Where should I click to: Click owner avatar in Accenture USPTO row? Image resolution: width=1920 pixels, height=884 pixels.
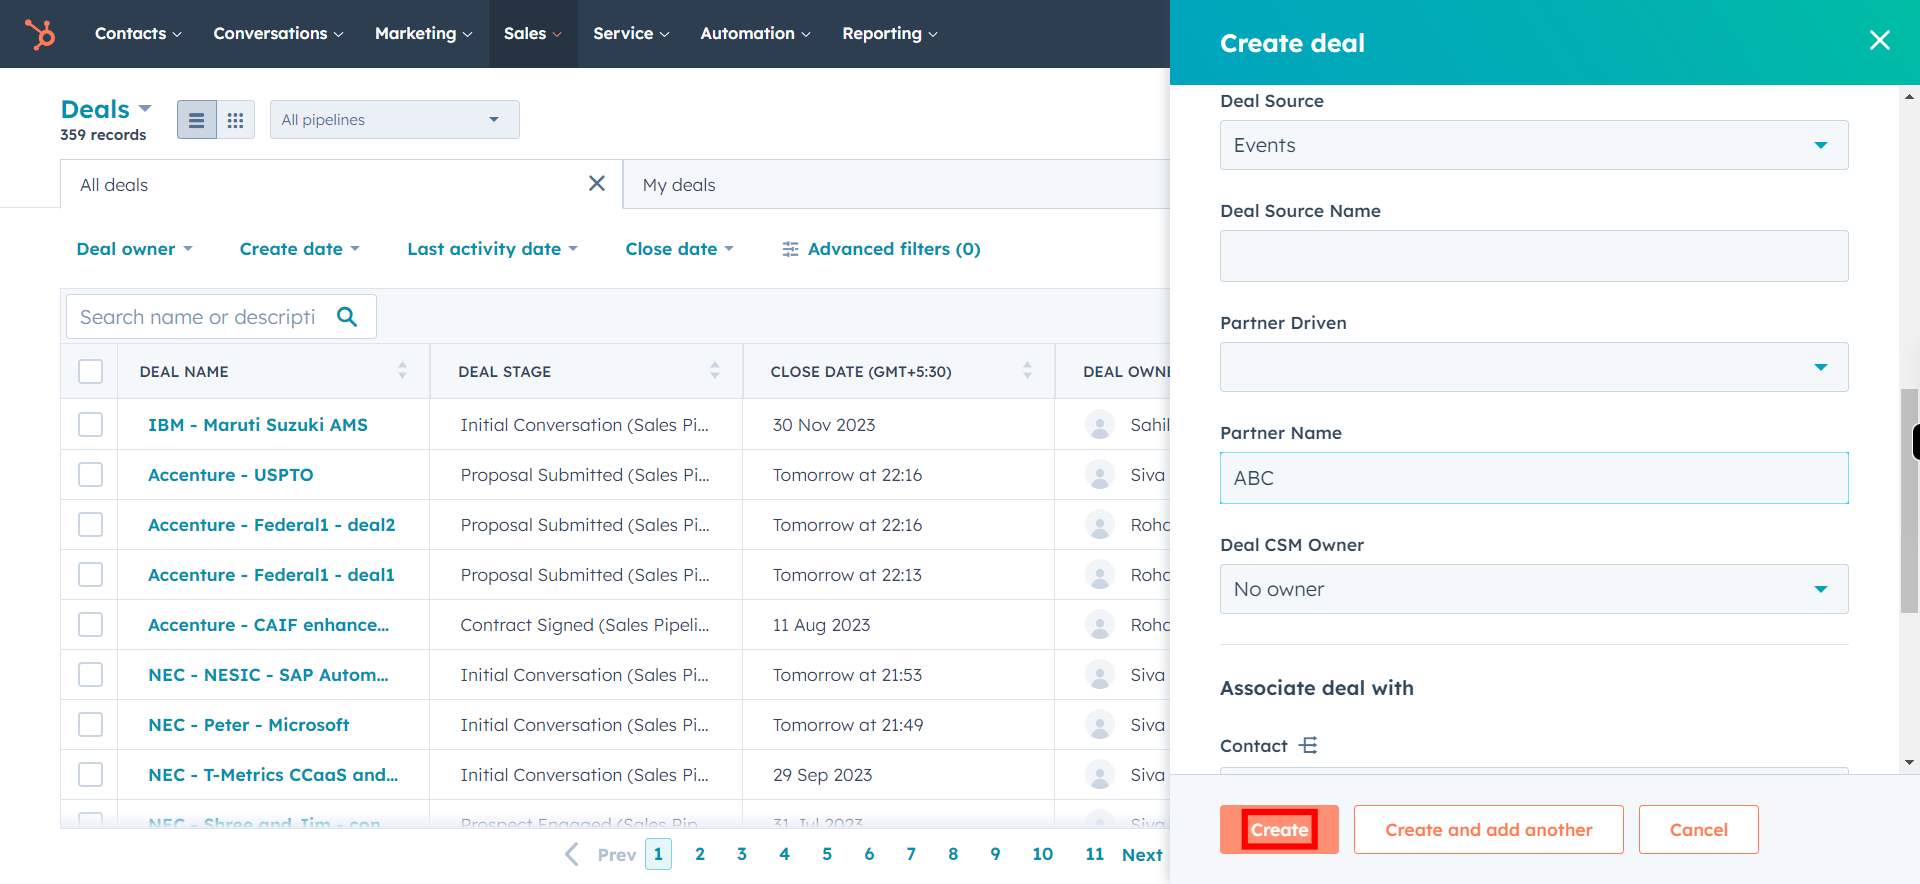[1100, 475]
